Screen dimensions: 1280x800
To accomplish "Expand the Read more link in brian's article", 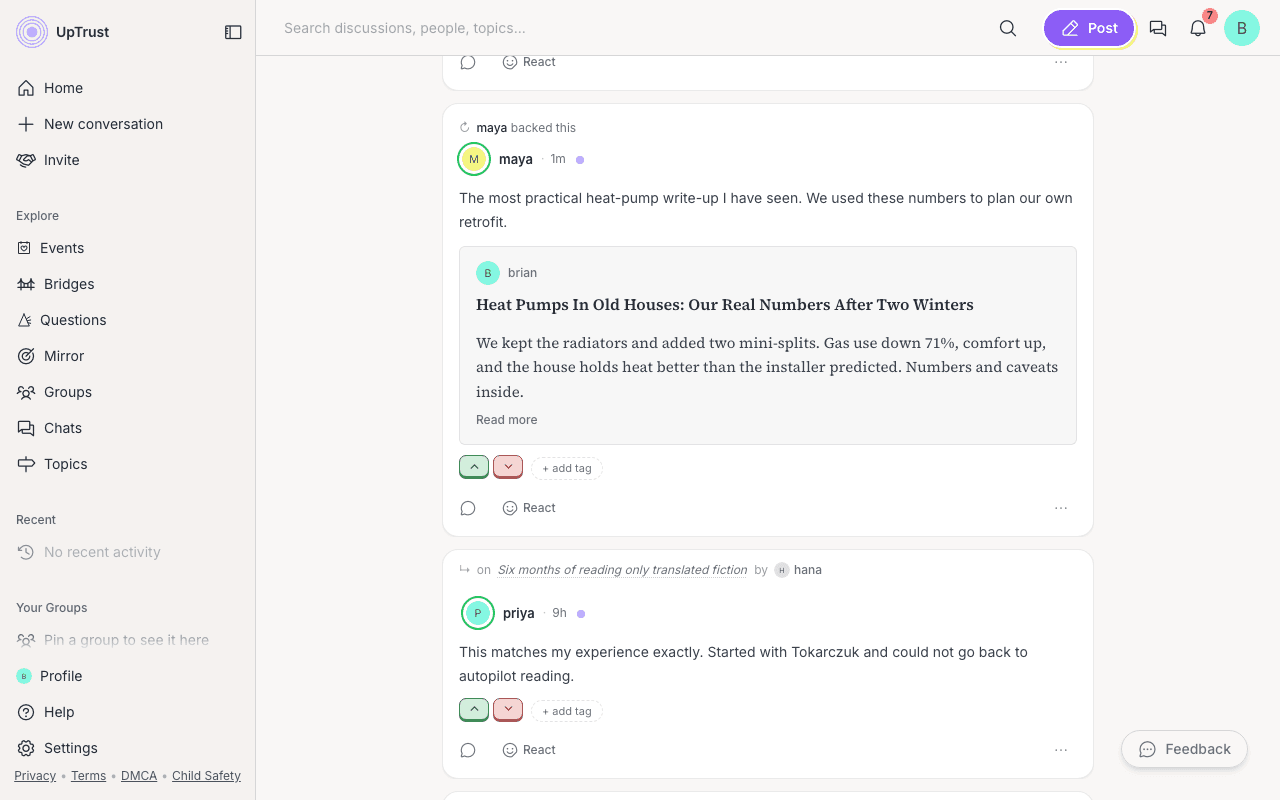I will pyautogui.click(x=506, y=420).
